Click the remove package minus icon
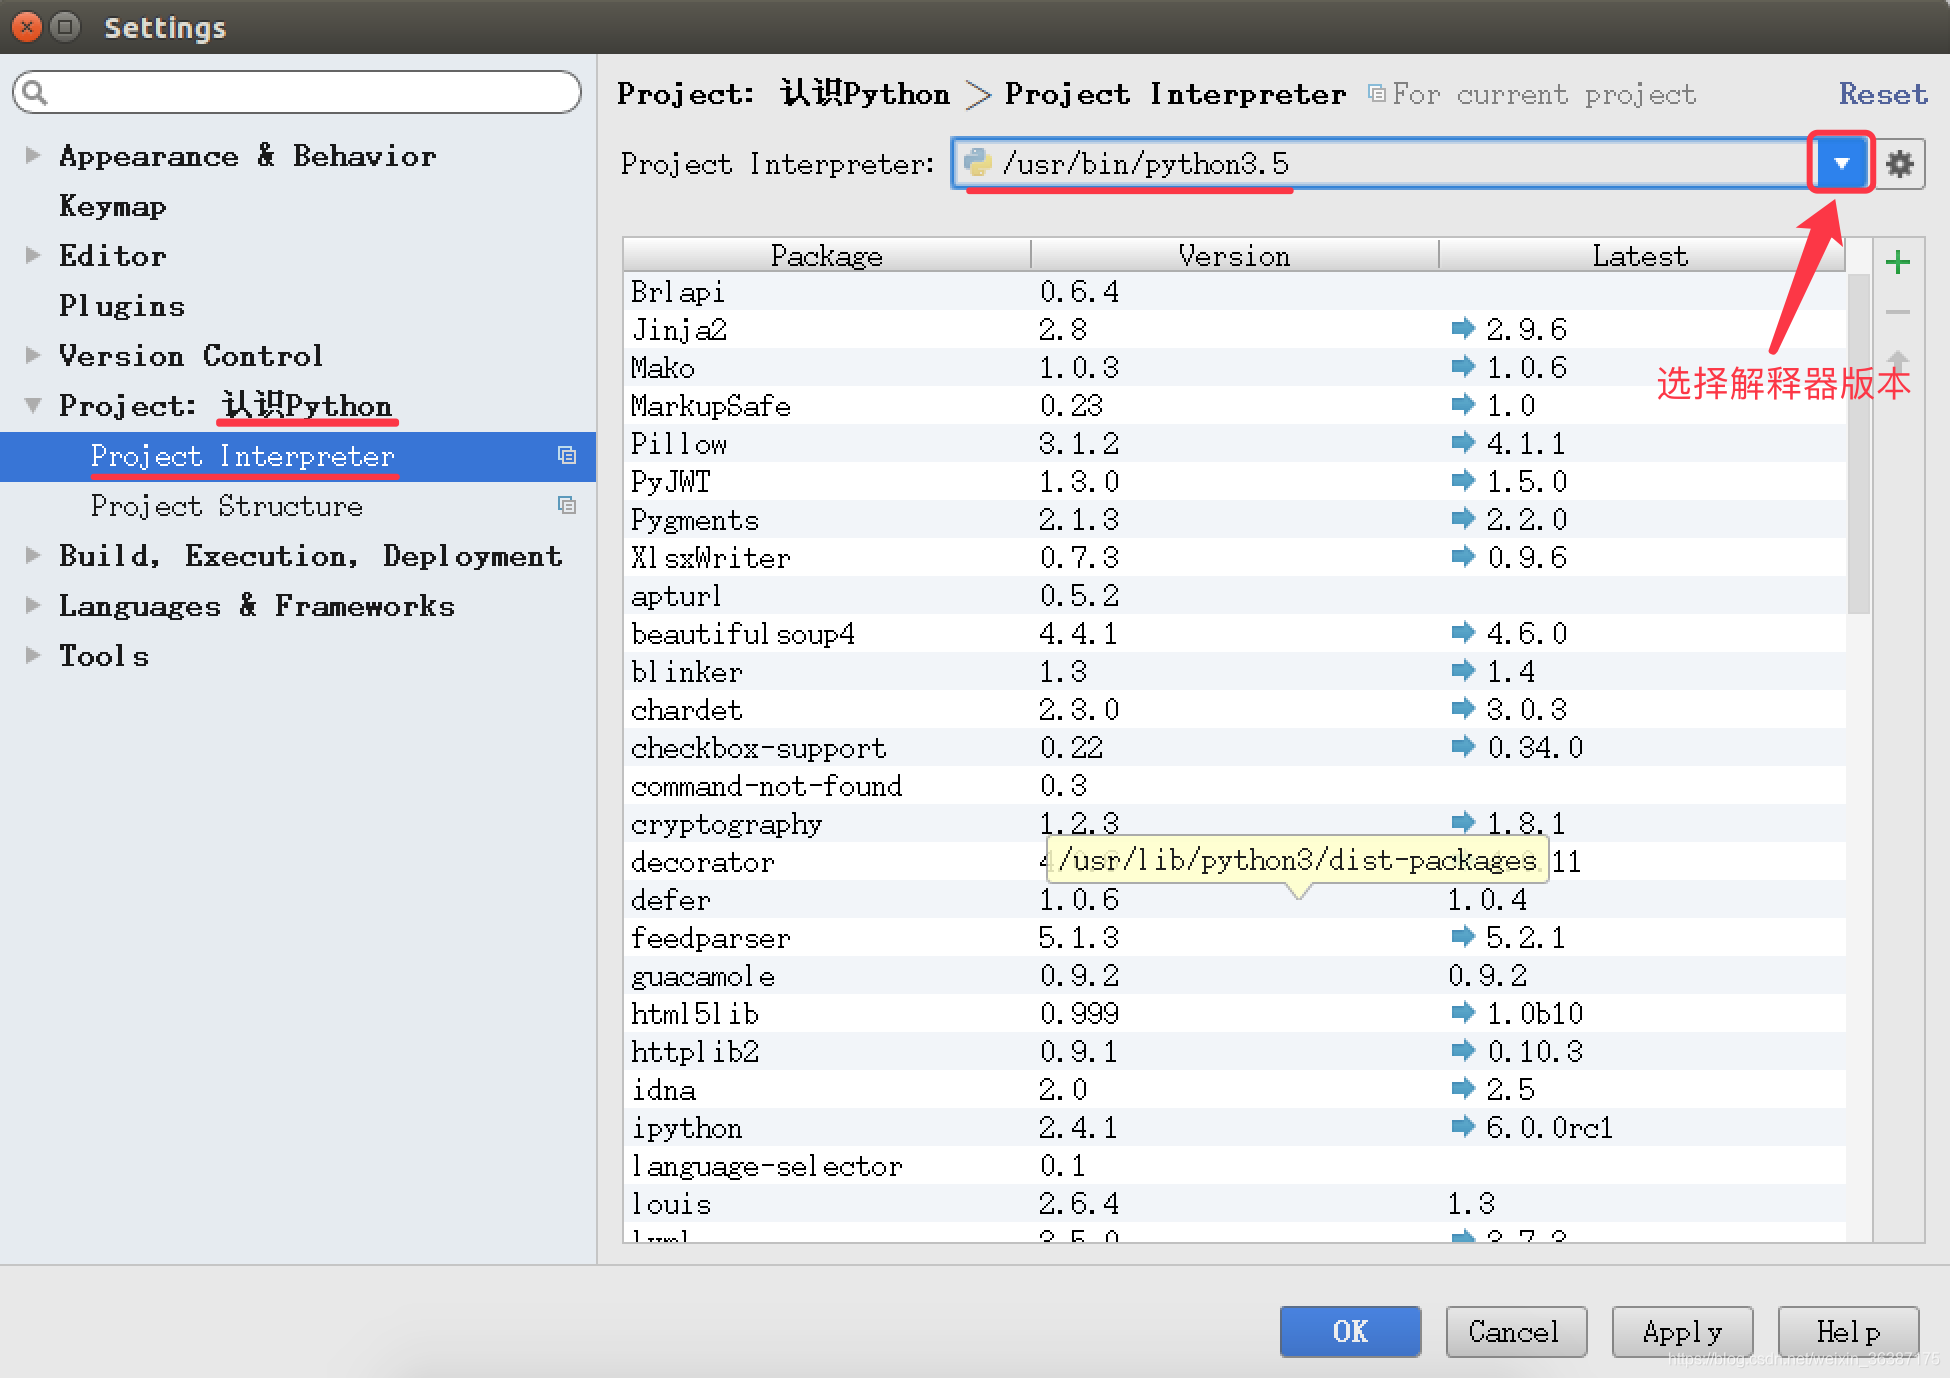This screenshot has width=1950, height=1378. 1898,312
